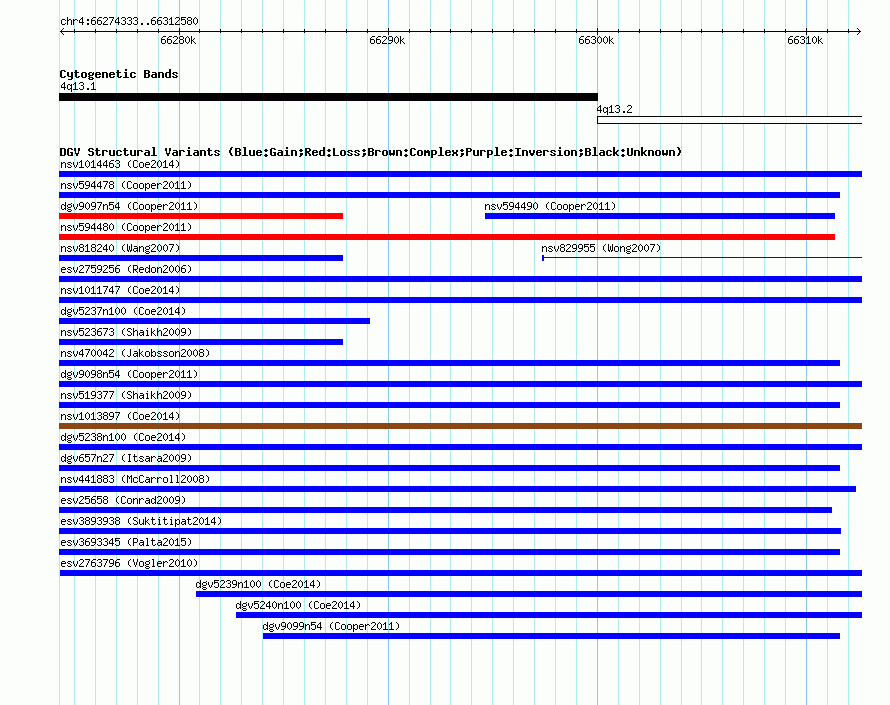Click the 66290k ruler tick label

[x=387, y=40]
